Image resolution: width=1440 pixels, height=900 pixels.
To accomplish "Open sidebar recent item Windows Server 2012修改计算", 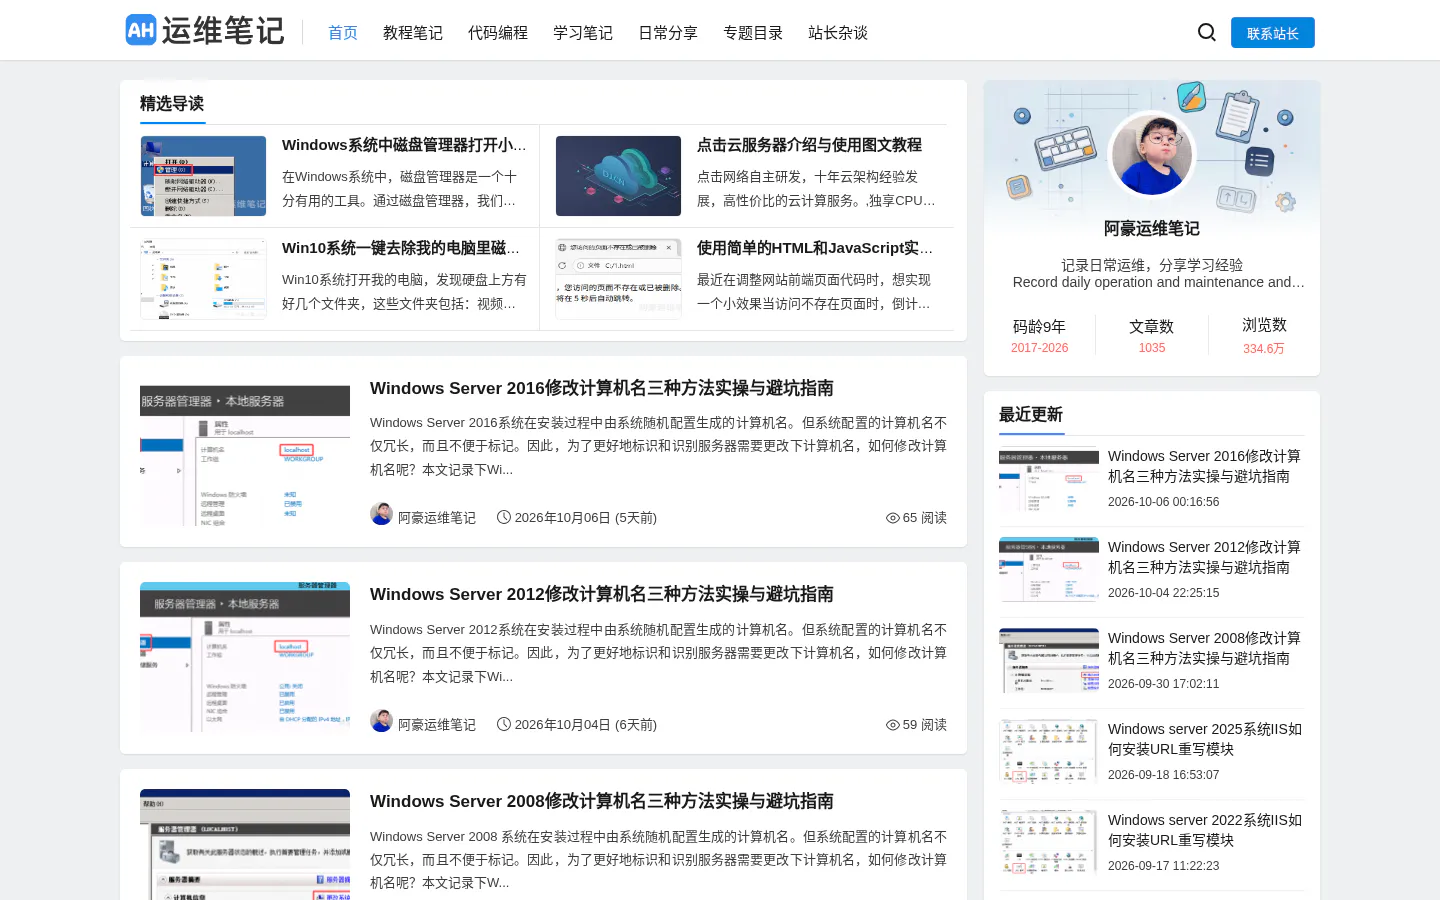I will pyautogui.click(x=1204, y=557).
